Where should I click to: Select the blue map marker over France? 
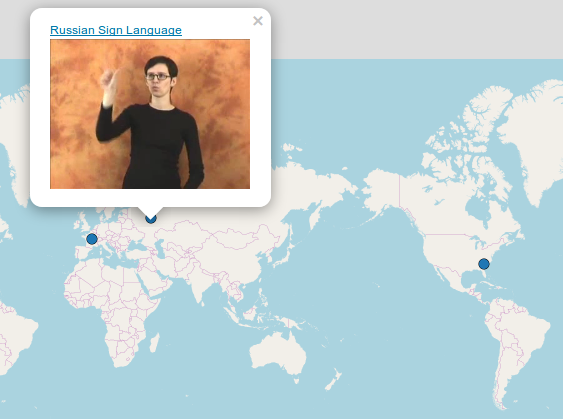pos(92,239)
